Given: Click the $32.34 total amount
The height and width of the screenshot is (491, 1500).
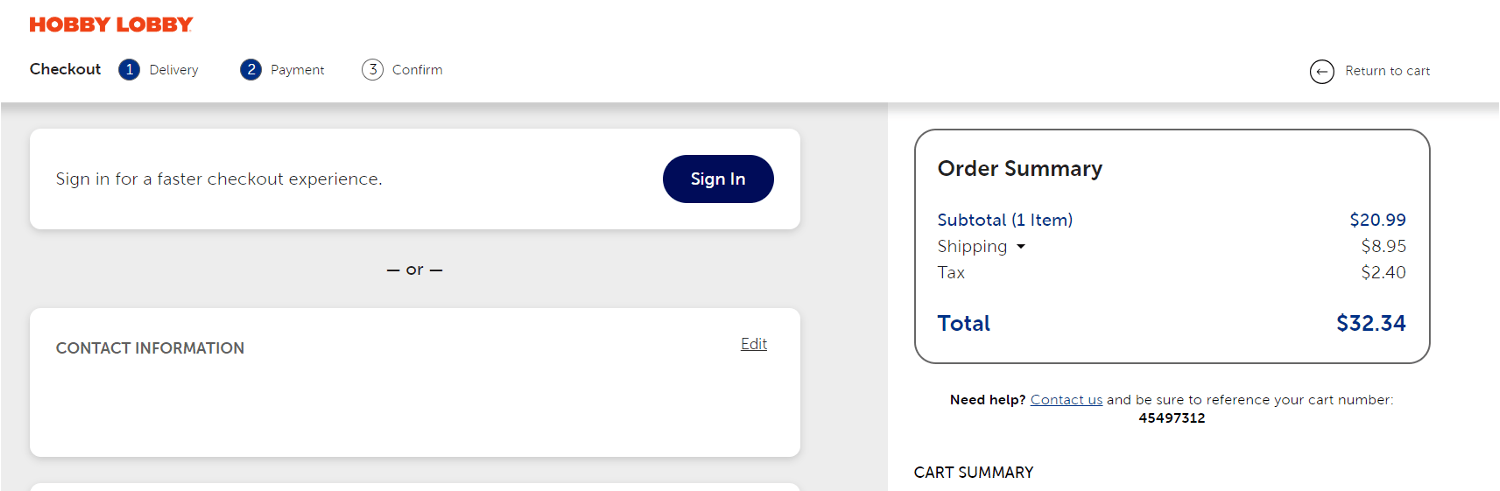Looking at the screenshot, I should [x=1371, y=323].
